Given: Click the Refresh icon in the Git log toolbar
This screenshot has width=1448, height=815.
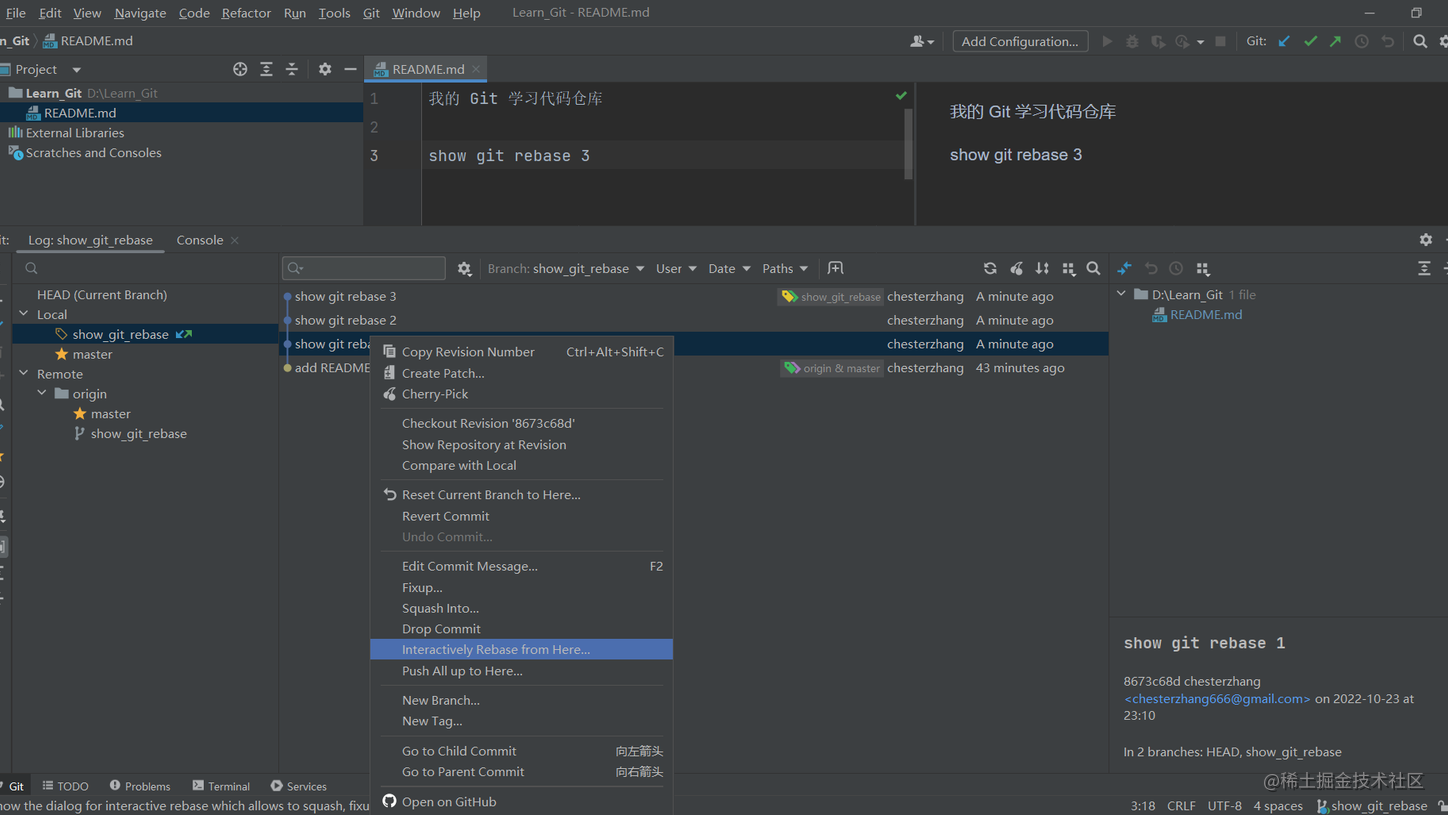Looking at the screenshot, I should (x=989, y=268).
